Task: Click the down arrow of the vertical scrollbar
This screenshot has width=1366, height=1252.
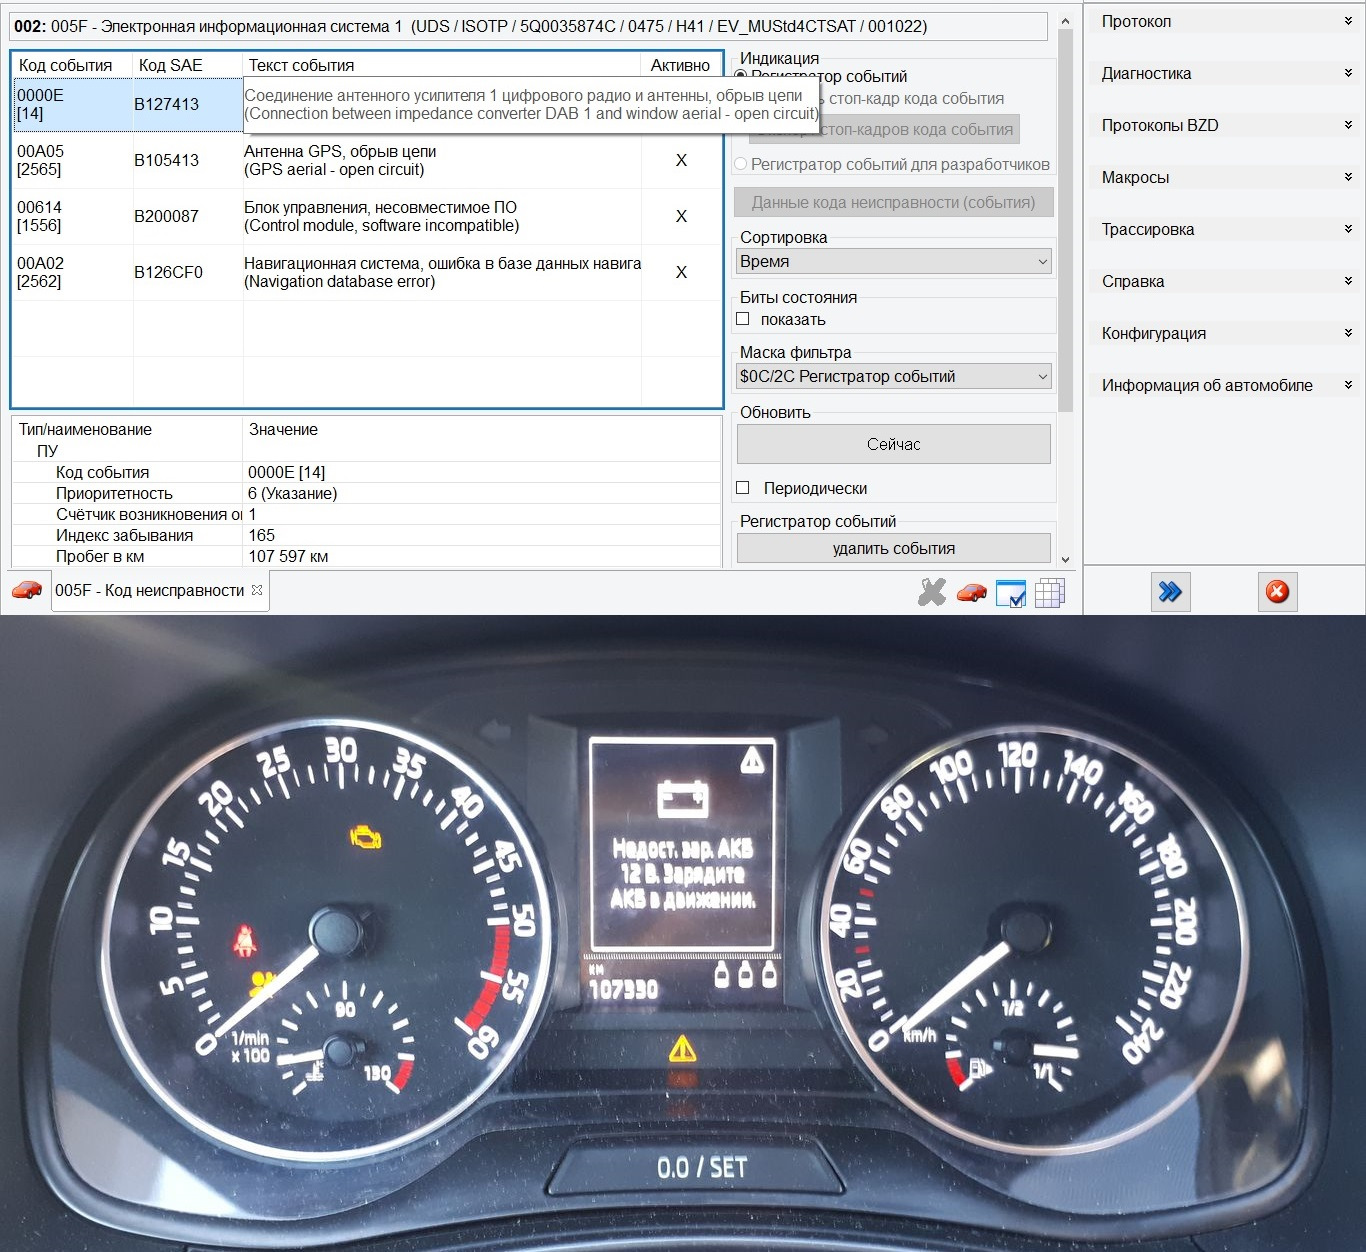Action: pos(1065,559)
